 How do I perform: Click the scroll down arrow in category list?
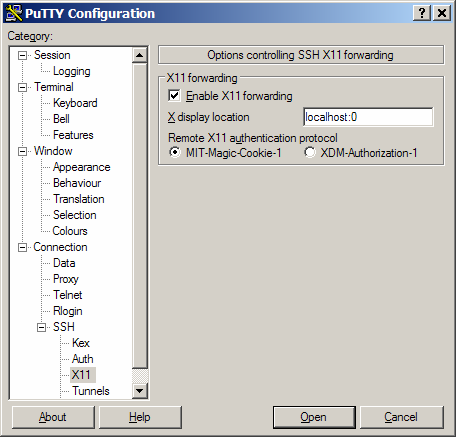140,390
